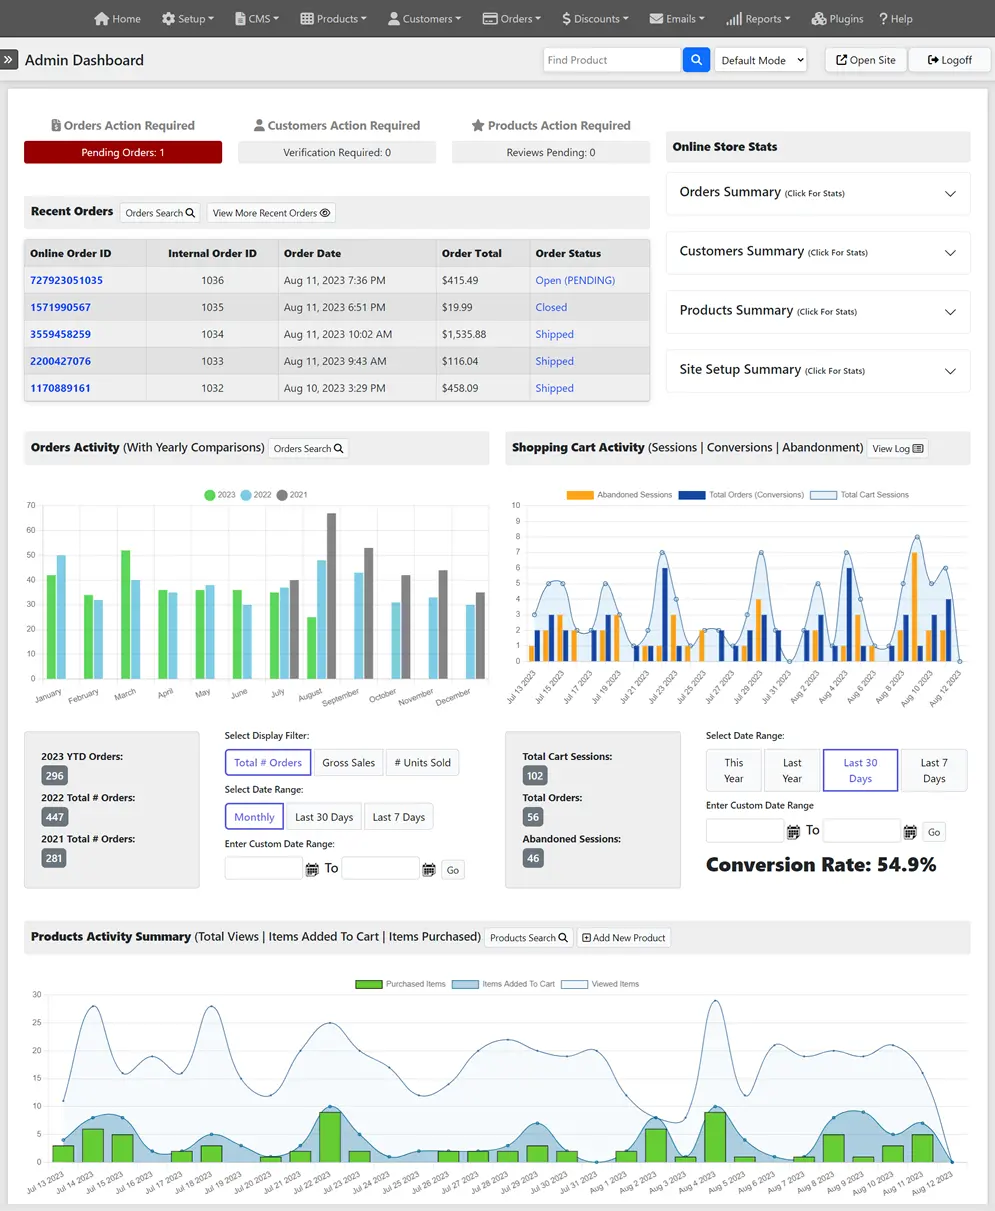The height and width of the screenshot is (1211, 995).
Task: Select This Year for cart sessions range
Action: [x=734, y=770]
